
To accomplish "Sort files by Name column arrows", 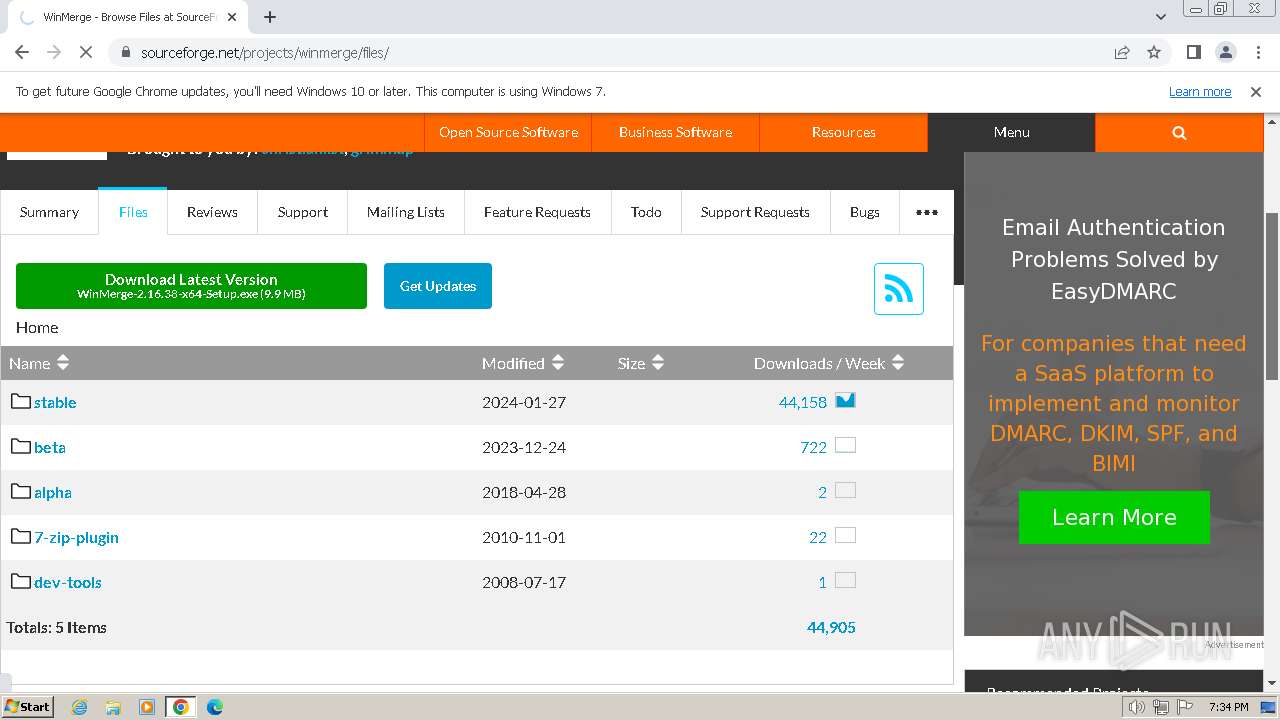I will tap(63, 363).
